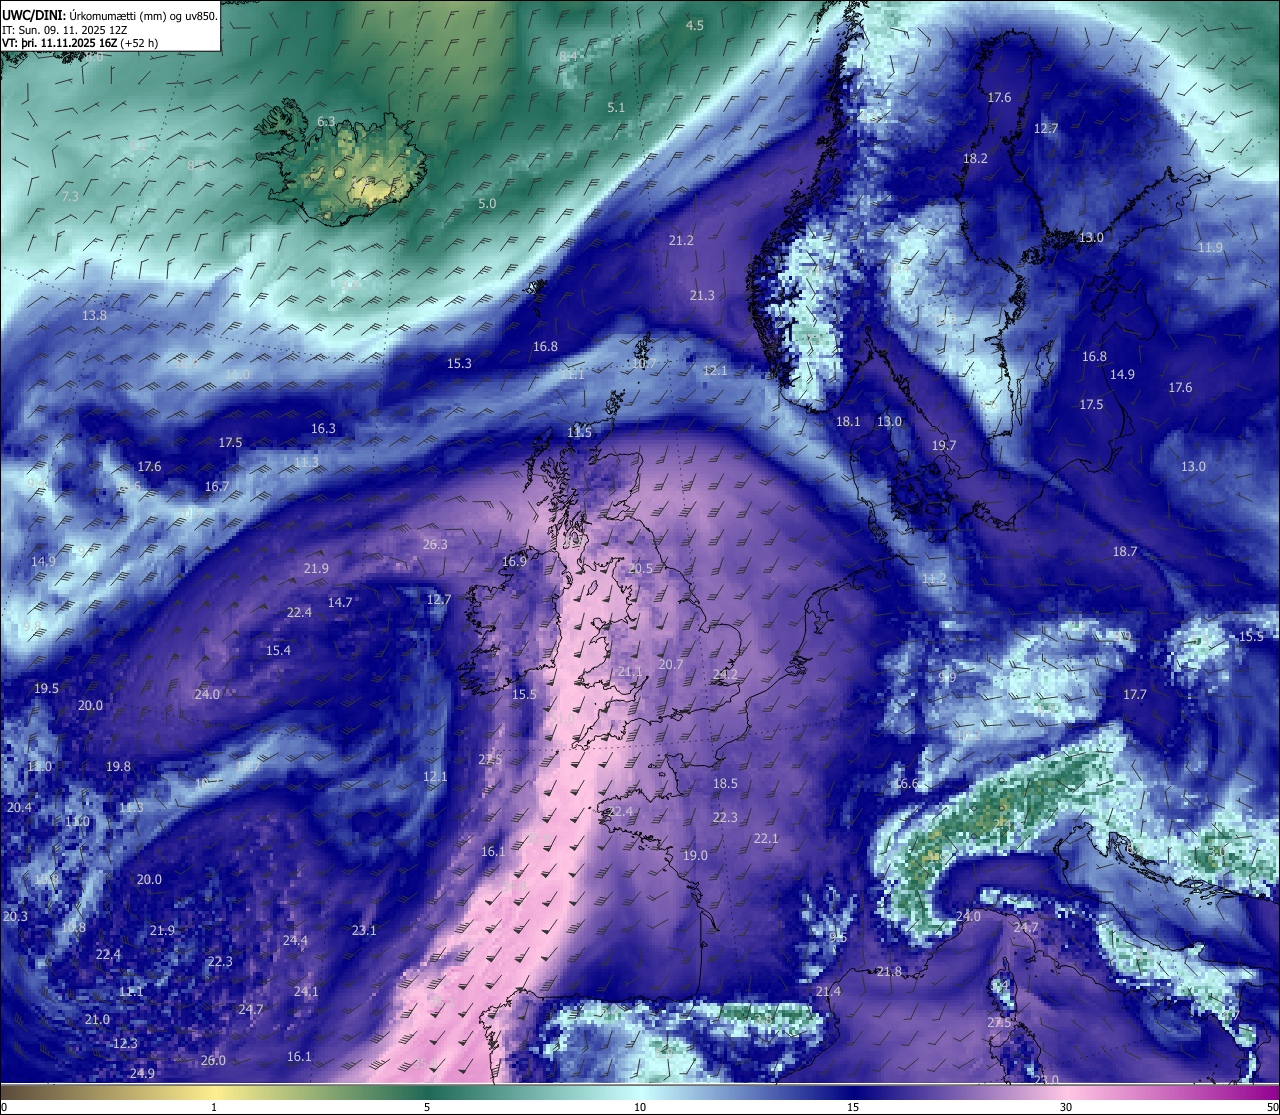Click the value '18.2' over northern Sweden
Viewport: 1280px width, 1115px height.
975,158
